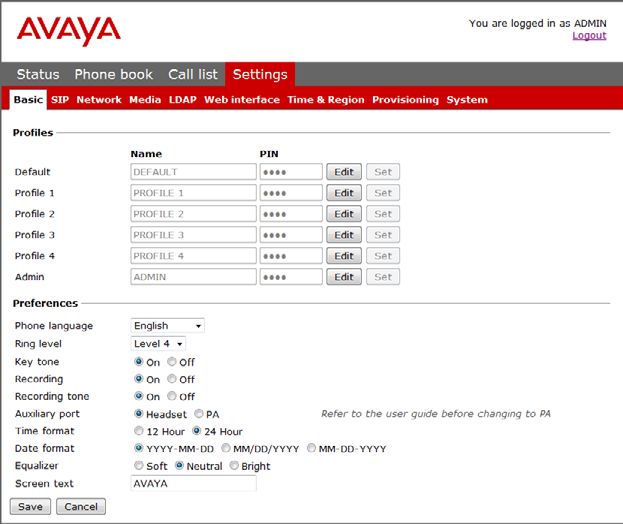The height and width of the screenshot is (524, 623).
Task: Turn Key tone On
Action: pyautogui.click(x=139, y=362)
